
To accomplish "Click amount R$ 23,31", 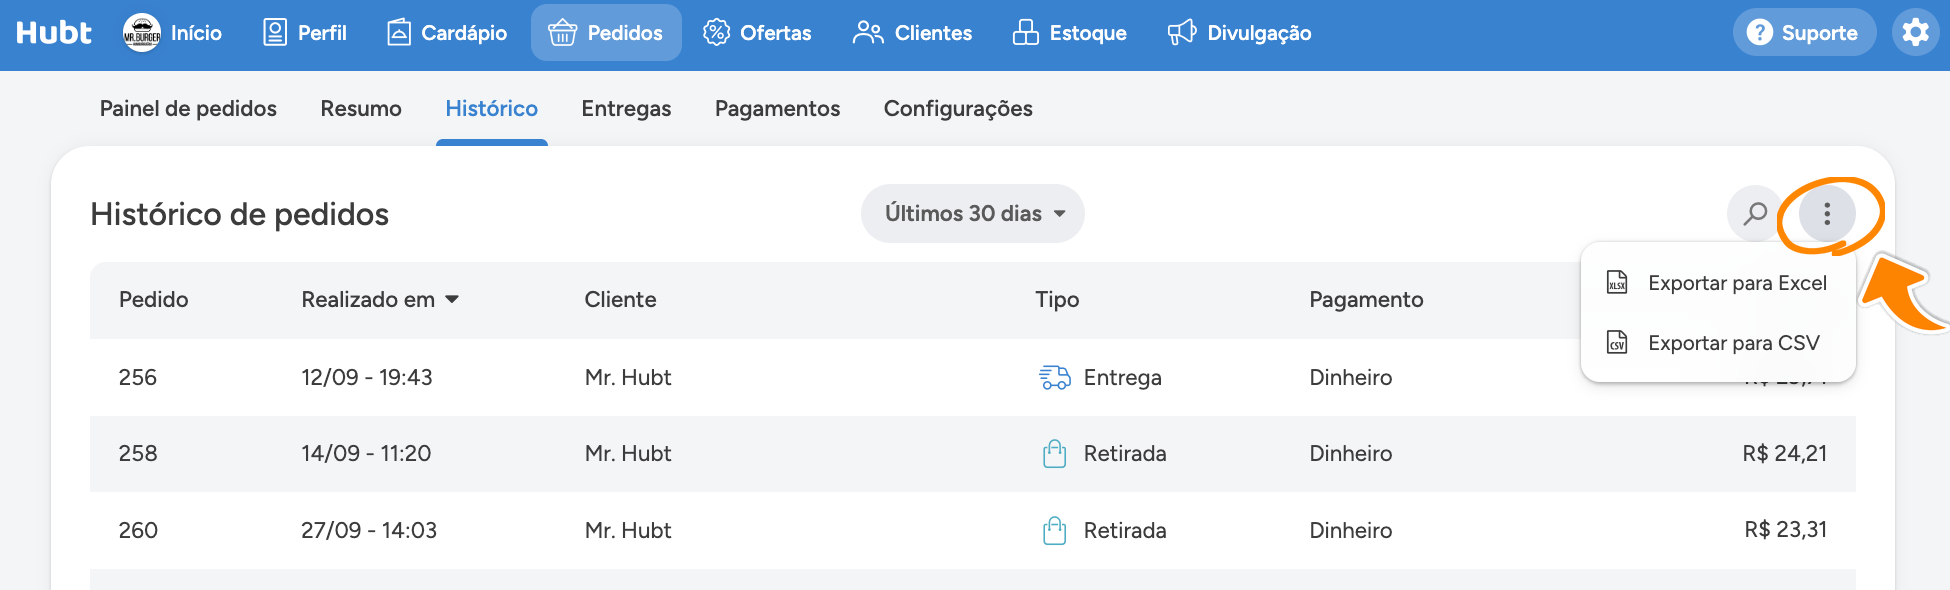I will (x=1786, y=530).
